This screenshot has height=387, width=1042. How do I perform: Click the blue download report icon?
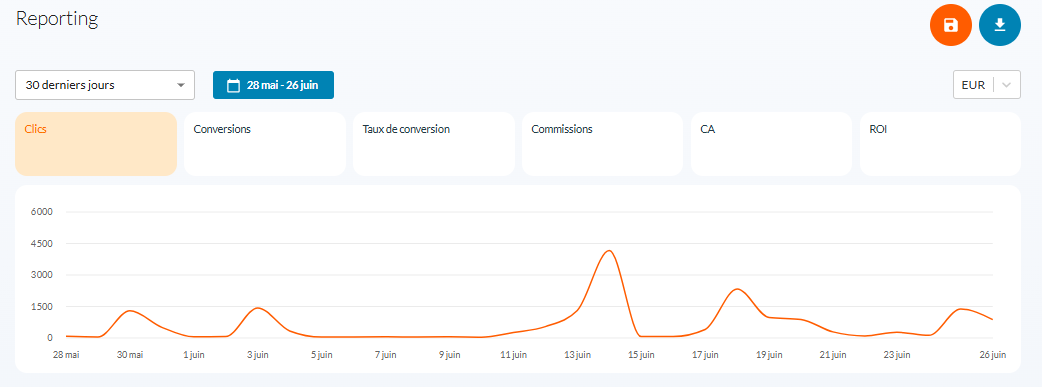[999, 25]
